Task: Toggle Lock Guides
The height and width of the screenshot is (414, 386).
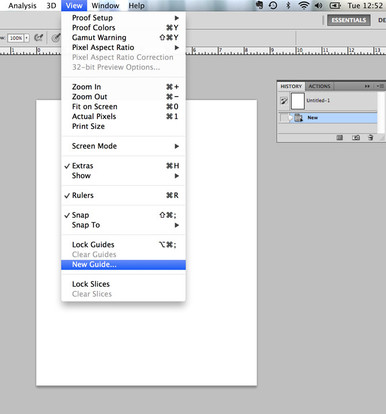Action: (x=123, y=245)
